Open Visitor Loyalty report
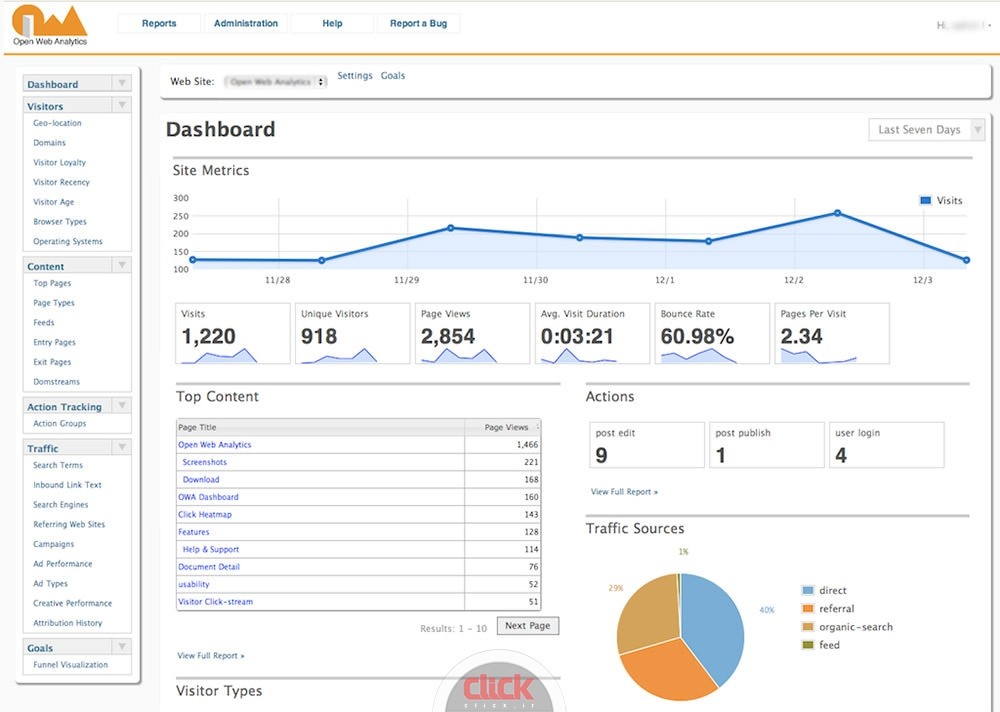 click(x=59, y=163)
